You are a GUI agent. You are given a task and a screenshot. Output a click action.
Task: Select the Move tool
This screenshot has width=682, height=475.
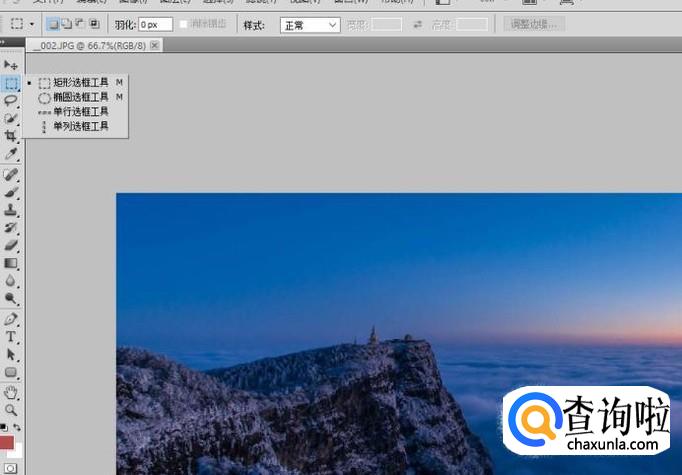[x=11, y=65]
